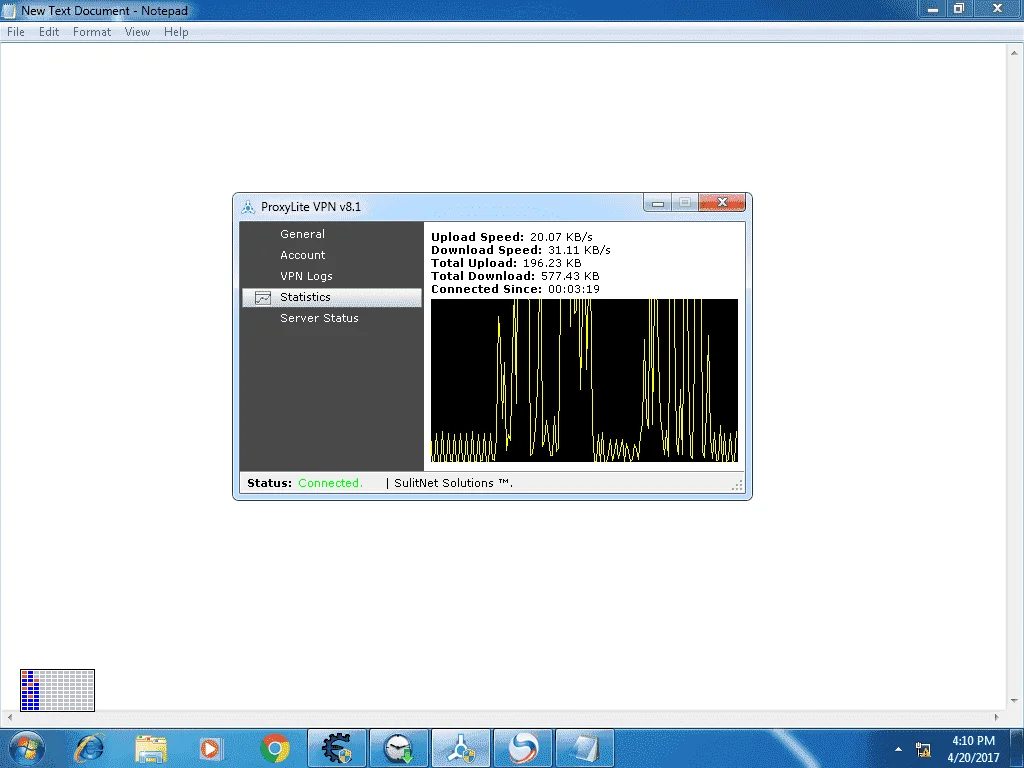The height and width of the screenshot is (768, 1024).
Task: Launch Internet Explorer from the taskbar
Action: [89, 748]
